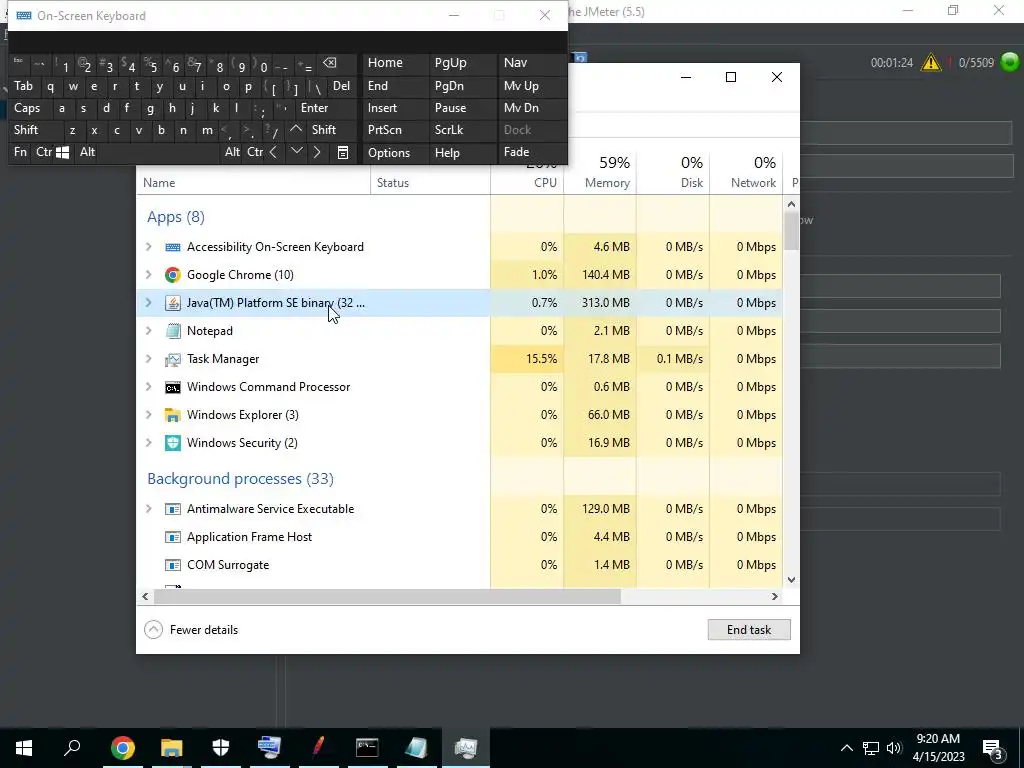
Task: Expand the Windows Security (2) group
Action: tap(148, 443)
